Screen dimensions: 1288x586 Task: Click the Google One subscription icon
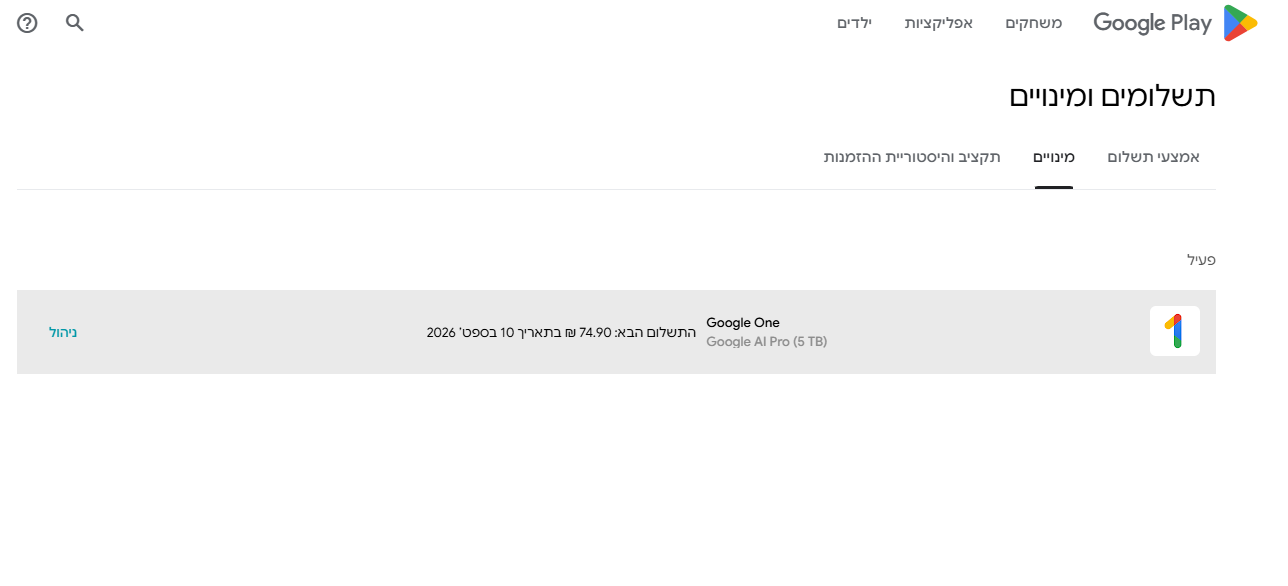tap(1175, 331)
